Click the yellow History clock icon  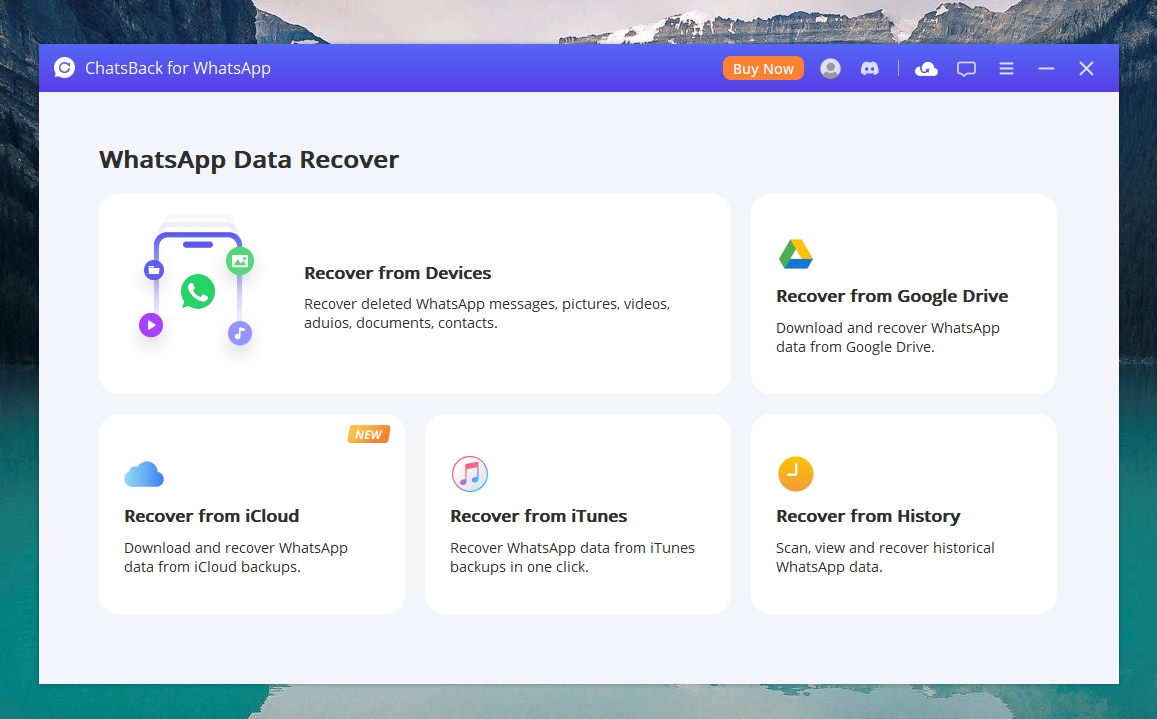tap(795, 474)
